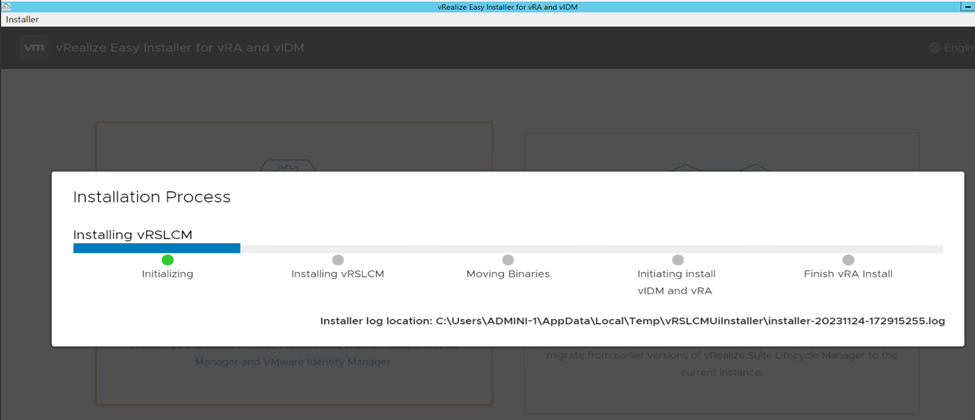Open the Installer menu
Screen dimensions: 975x420
[22, 19]
